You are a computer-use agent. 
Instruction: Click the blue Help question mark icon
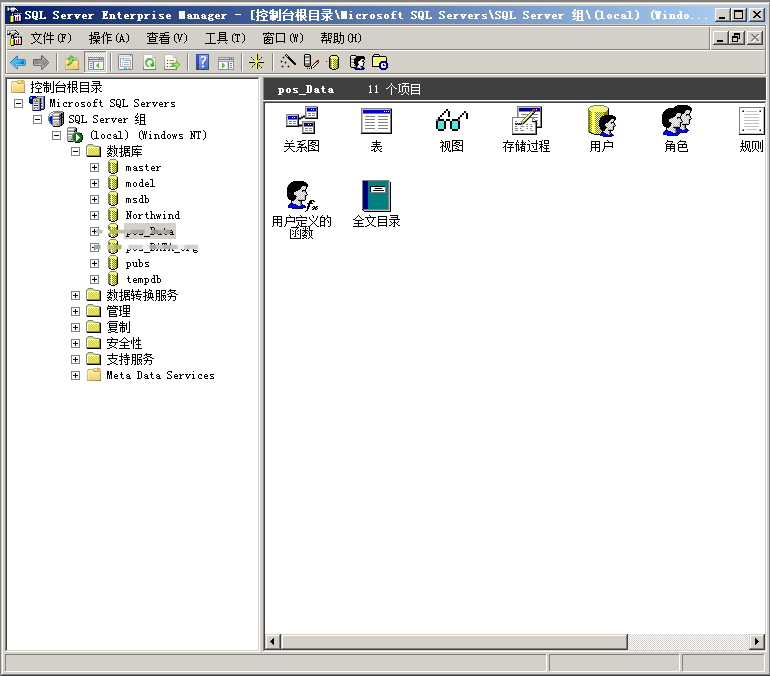[x=202, y=62]
